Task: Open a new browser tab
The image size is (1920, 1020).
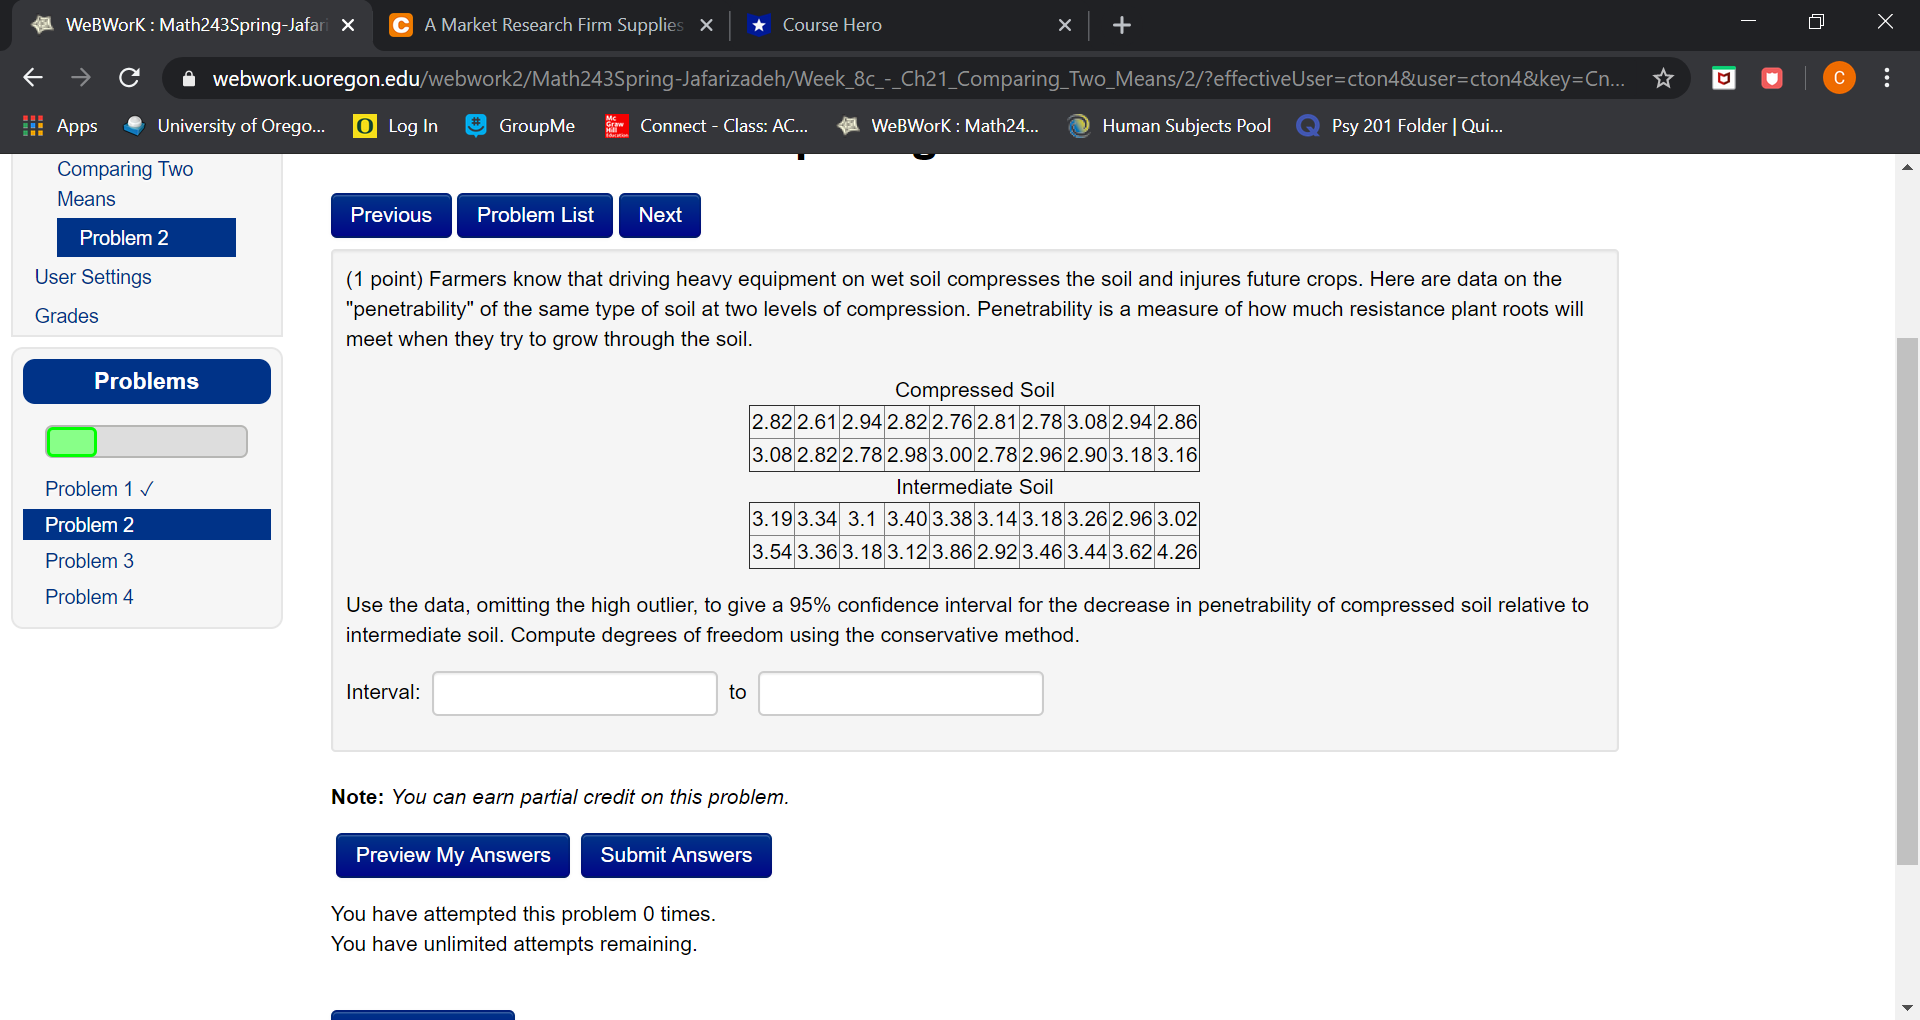Action: pos(1122,25)
